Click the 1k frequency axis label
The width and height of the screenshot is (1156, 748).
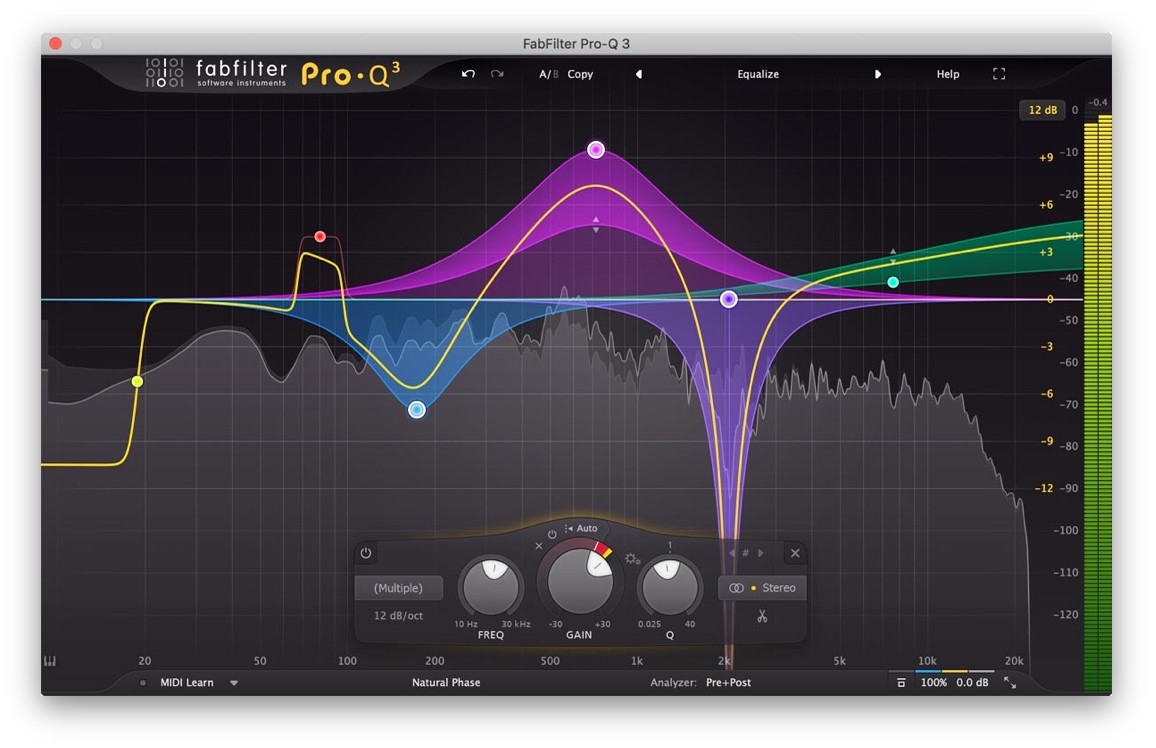(x=637, y=661)
